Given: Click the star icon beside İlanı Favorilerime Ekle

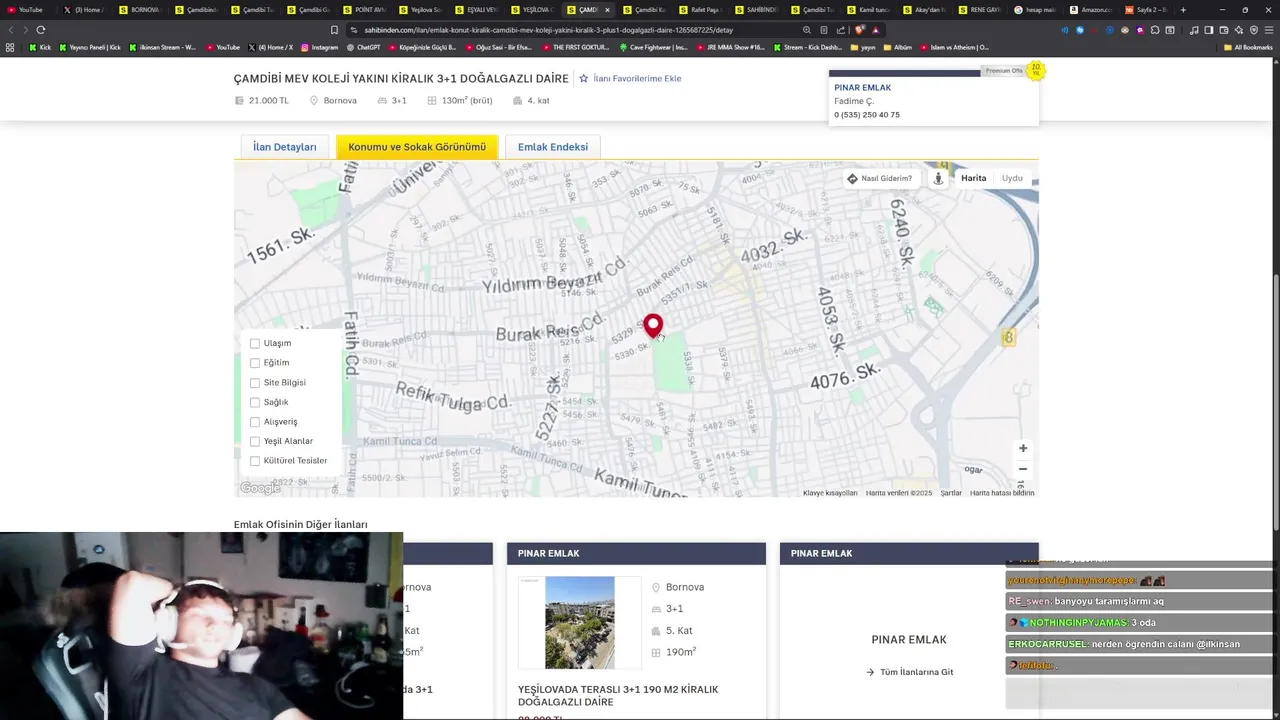Looking at the screenshot, I should [584, 78].
